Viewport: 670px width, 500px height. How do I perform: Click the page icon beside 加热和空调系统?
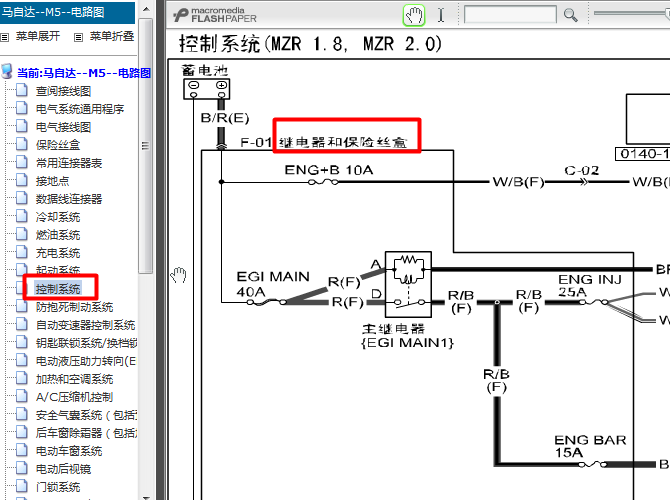[x=22, y=378]
